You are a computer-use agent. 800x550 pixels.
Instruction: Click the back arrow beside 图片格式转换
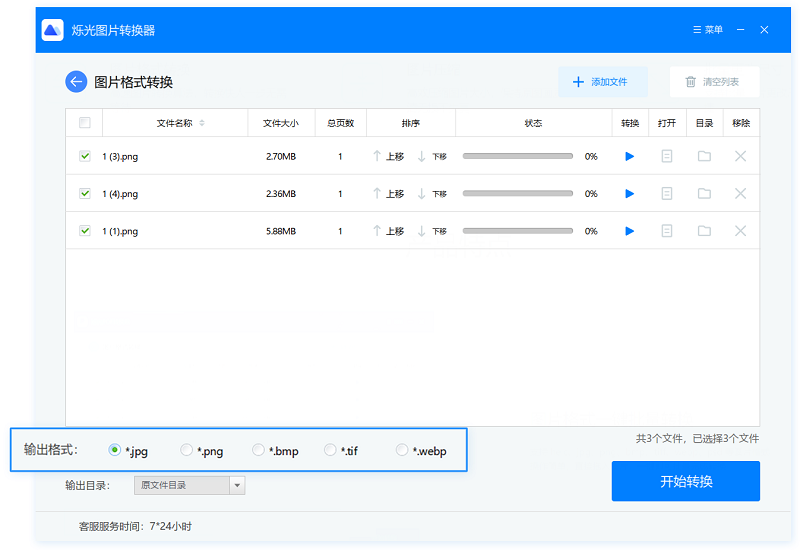pos(76,82)
